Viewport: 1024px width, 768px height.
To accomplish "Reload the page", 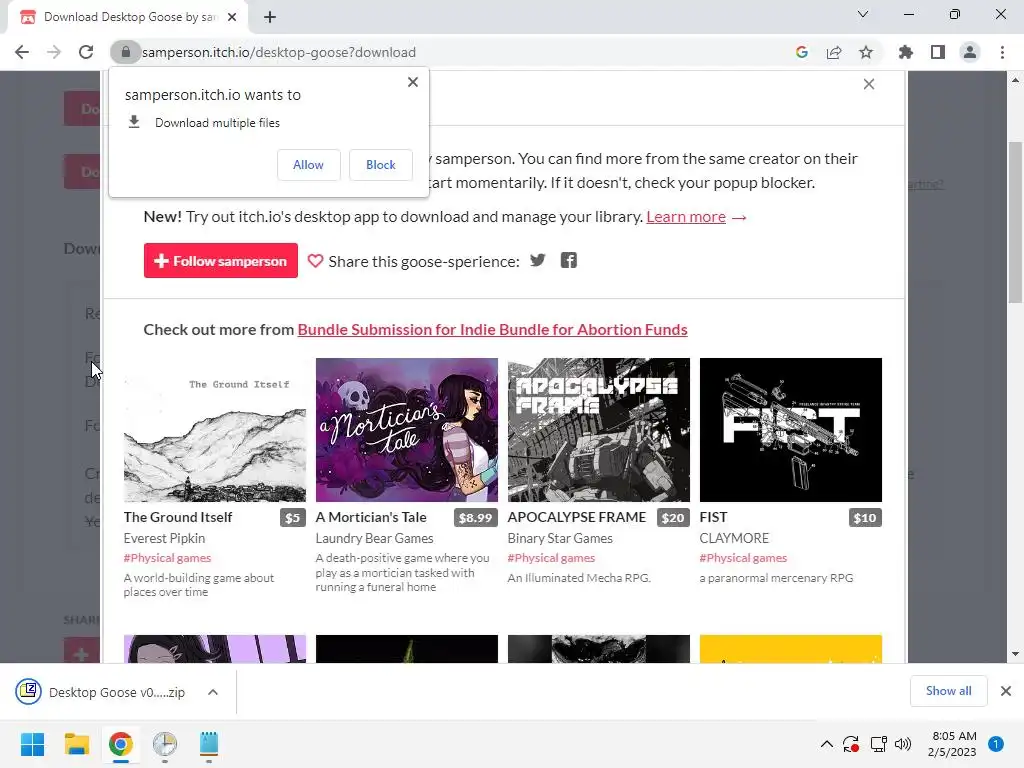I will tap(86, 52).
